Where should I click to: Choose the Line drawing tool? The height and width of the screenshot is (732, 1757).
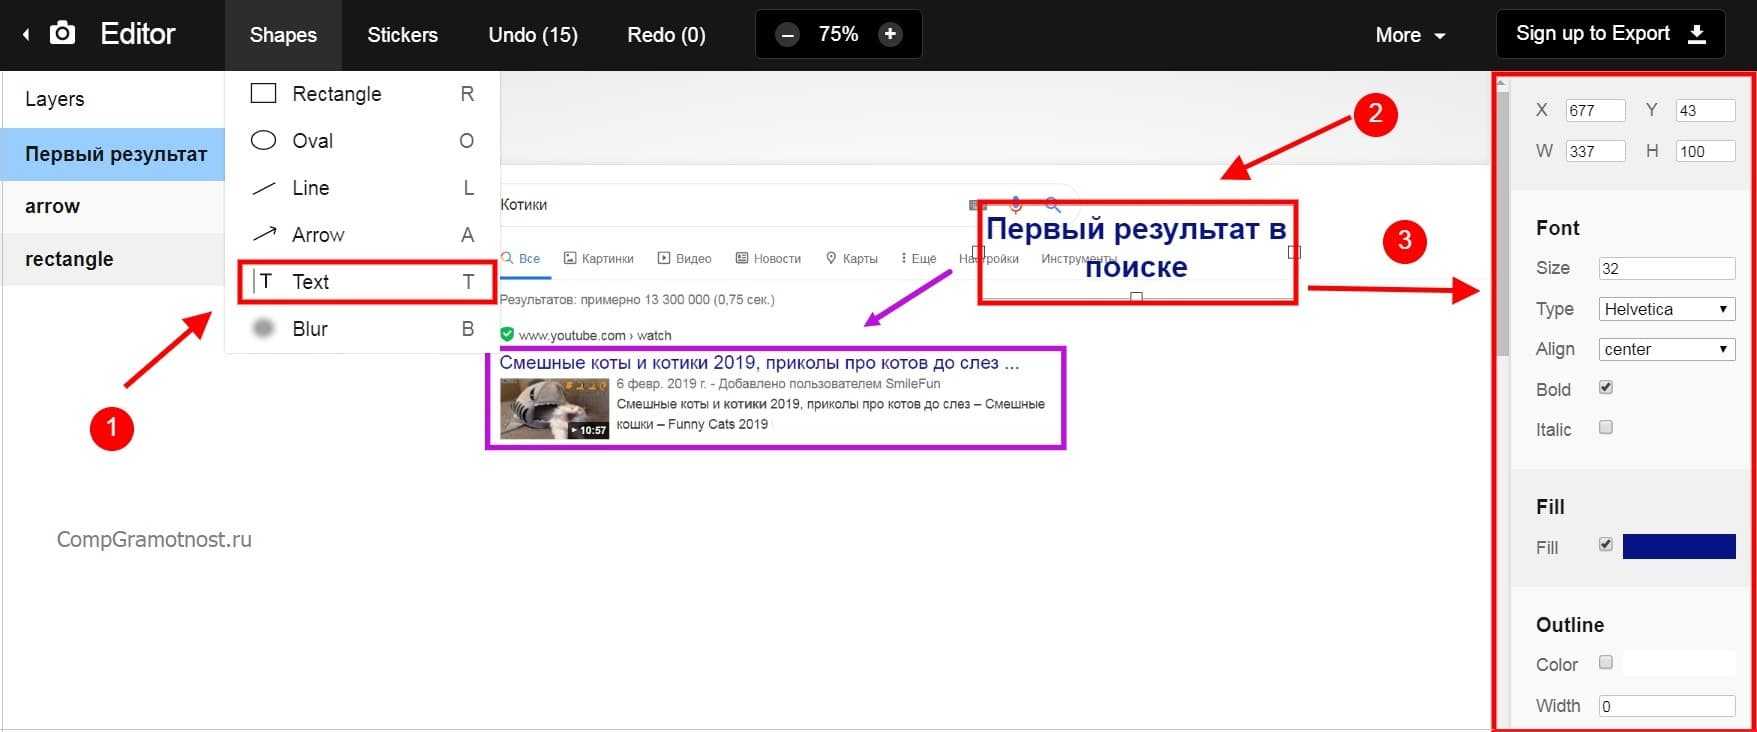[310, 188]
